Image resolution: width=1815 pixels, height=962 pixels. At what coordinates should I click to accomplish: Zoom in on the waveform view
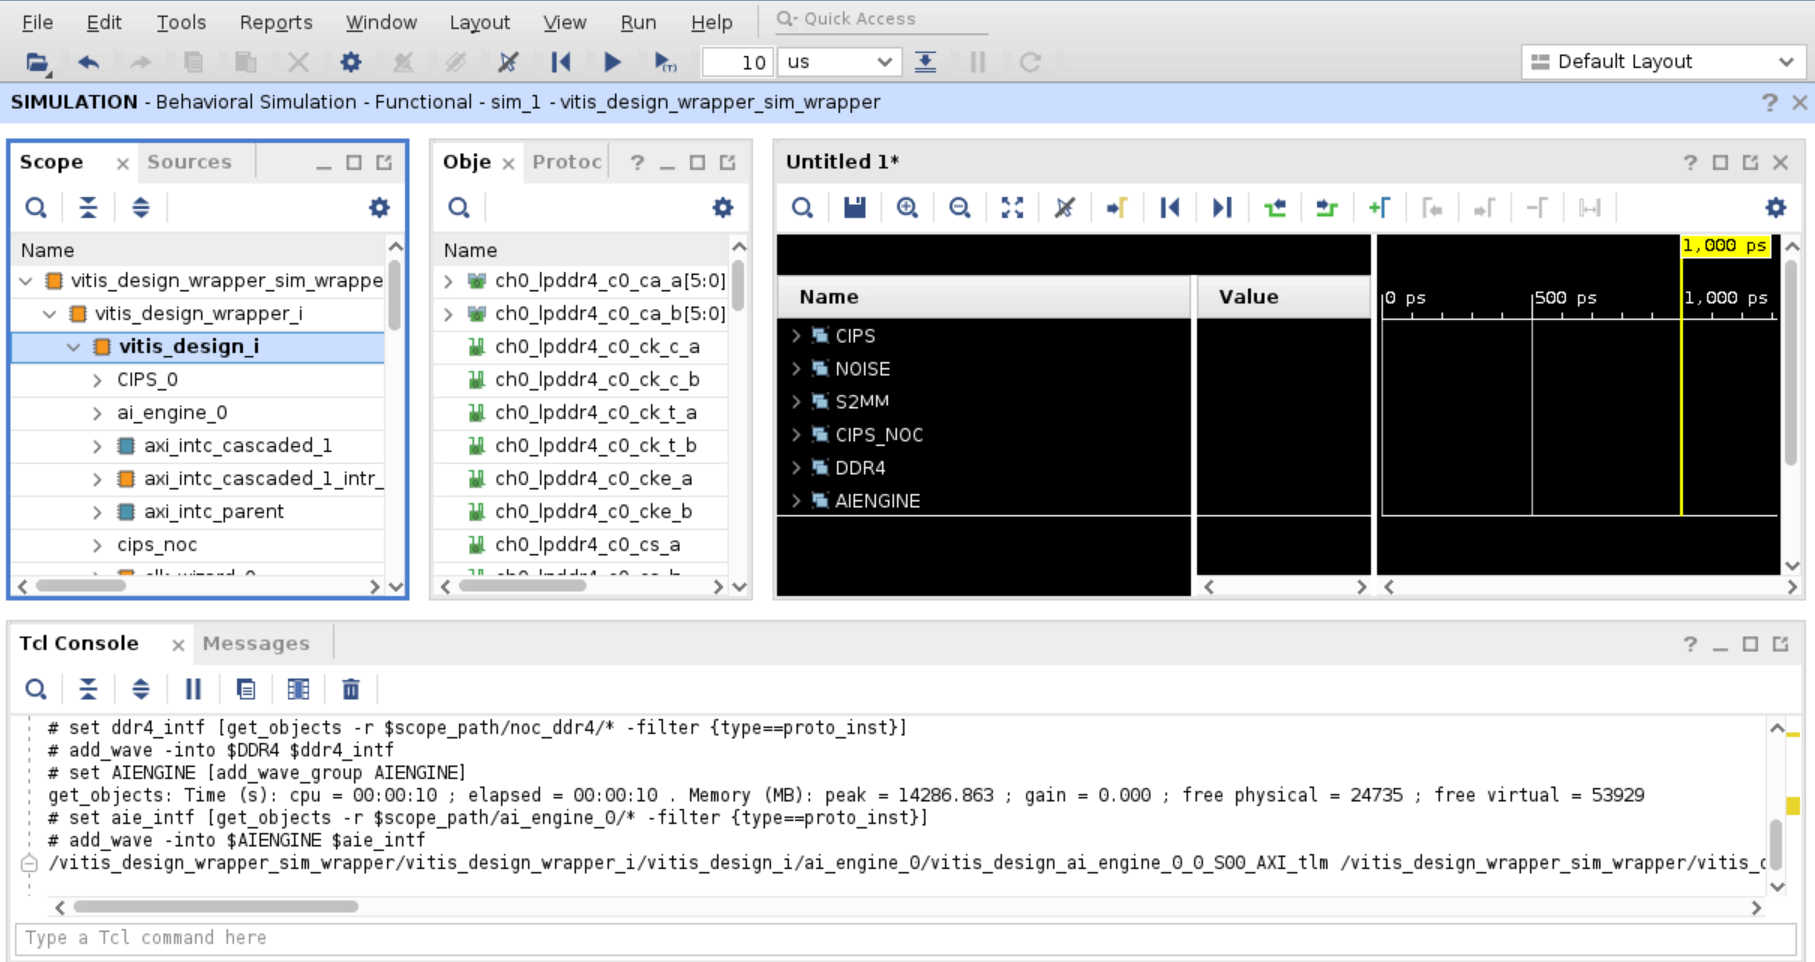(x=907, y=208)
